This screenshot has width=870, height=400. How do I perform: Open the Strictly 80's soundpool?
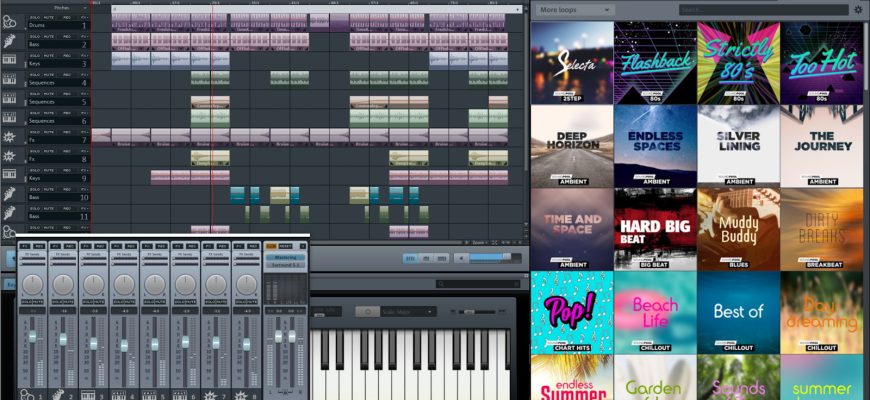(738, 63)
